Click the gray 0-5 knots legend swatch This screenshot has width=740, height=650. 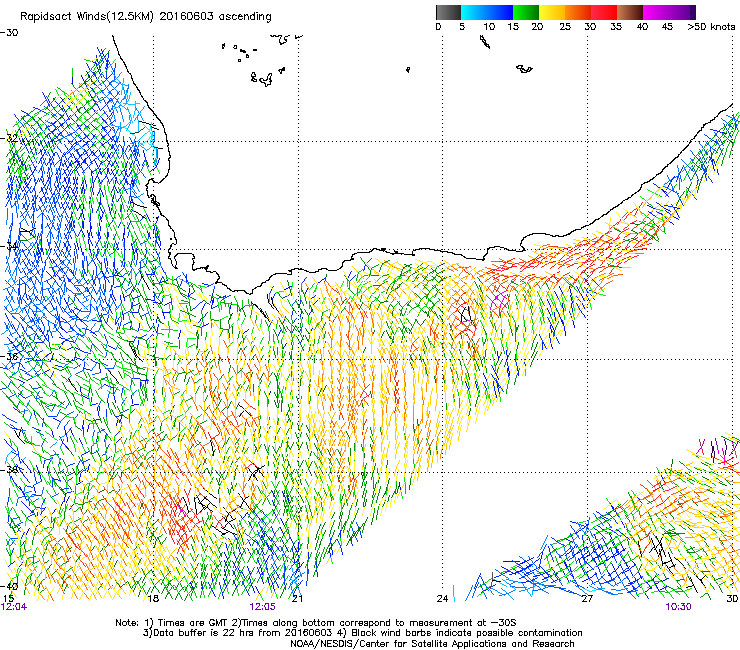(x=448, y=12)
